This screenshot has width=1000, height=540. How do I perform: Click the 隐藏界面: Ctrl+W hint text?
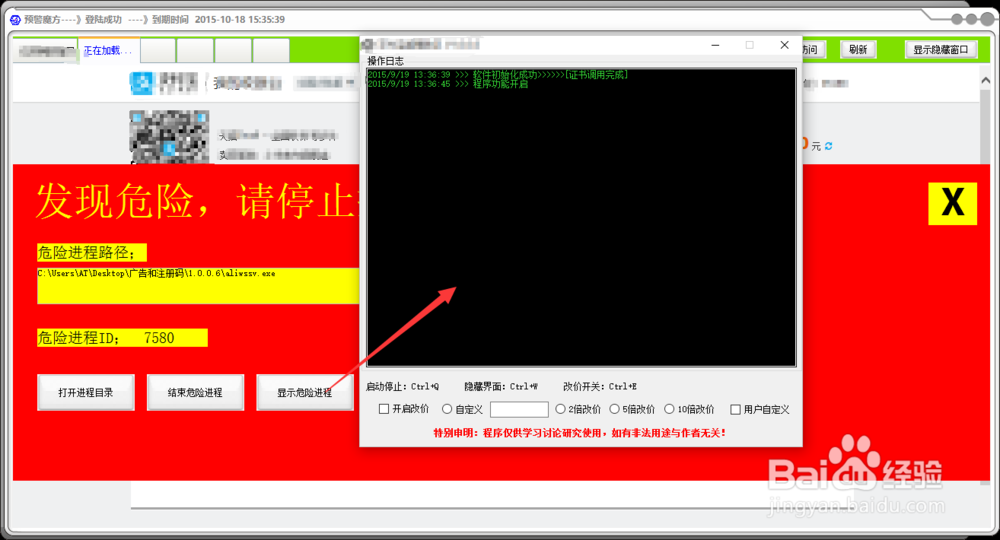(x=501, y=386)
